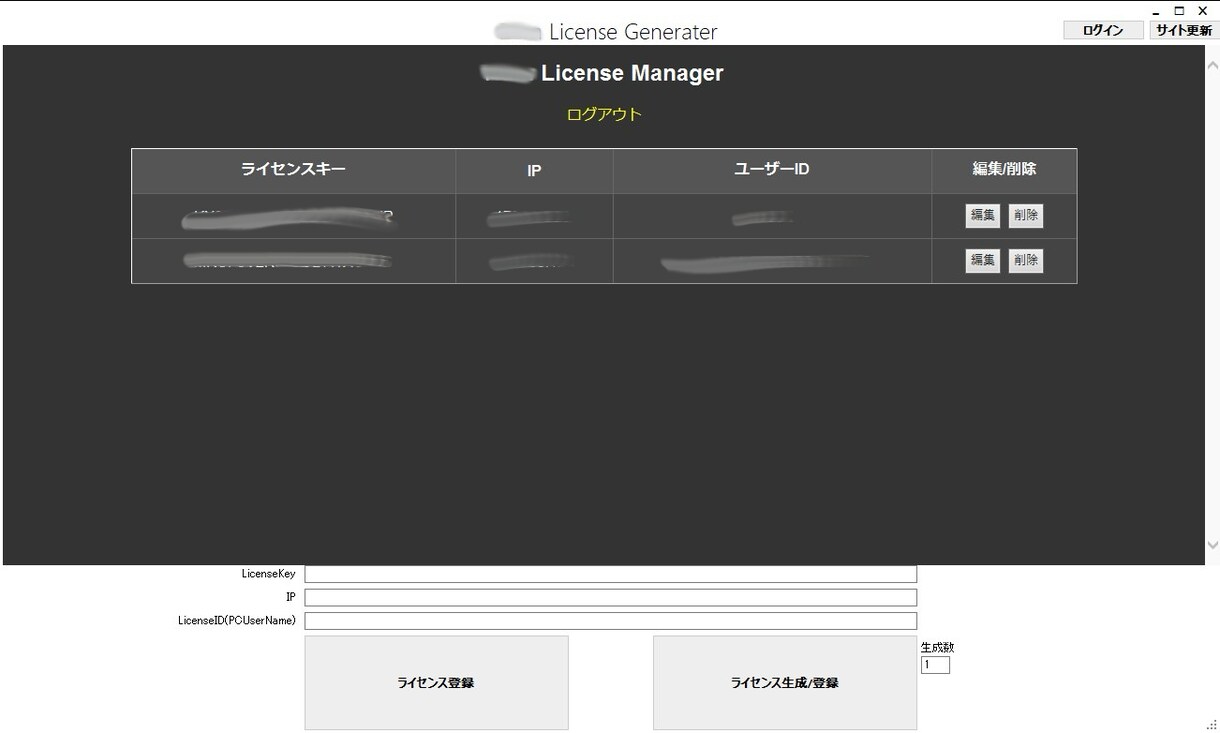Maximize the License Generater window
Image resolution: width=1220 pixels, height=733 pixels.
[1179, 11]
